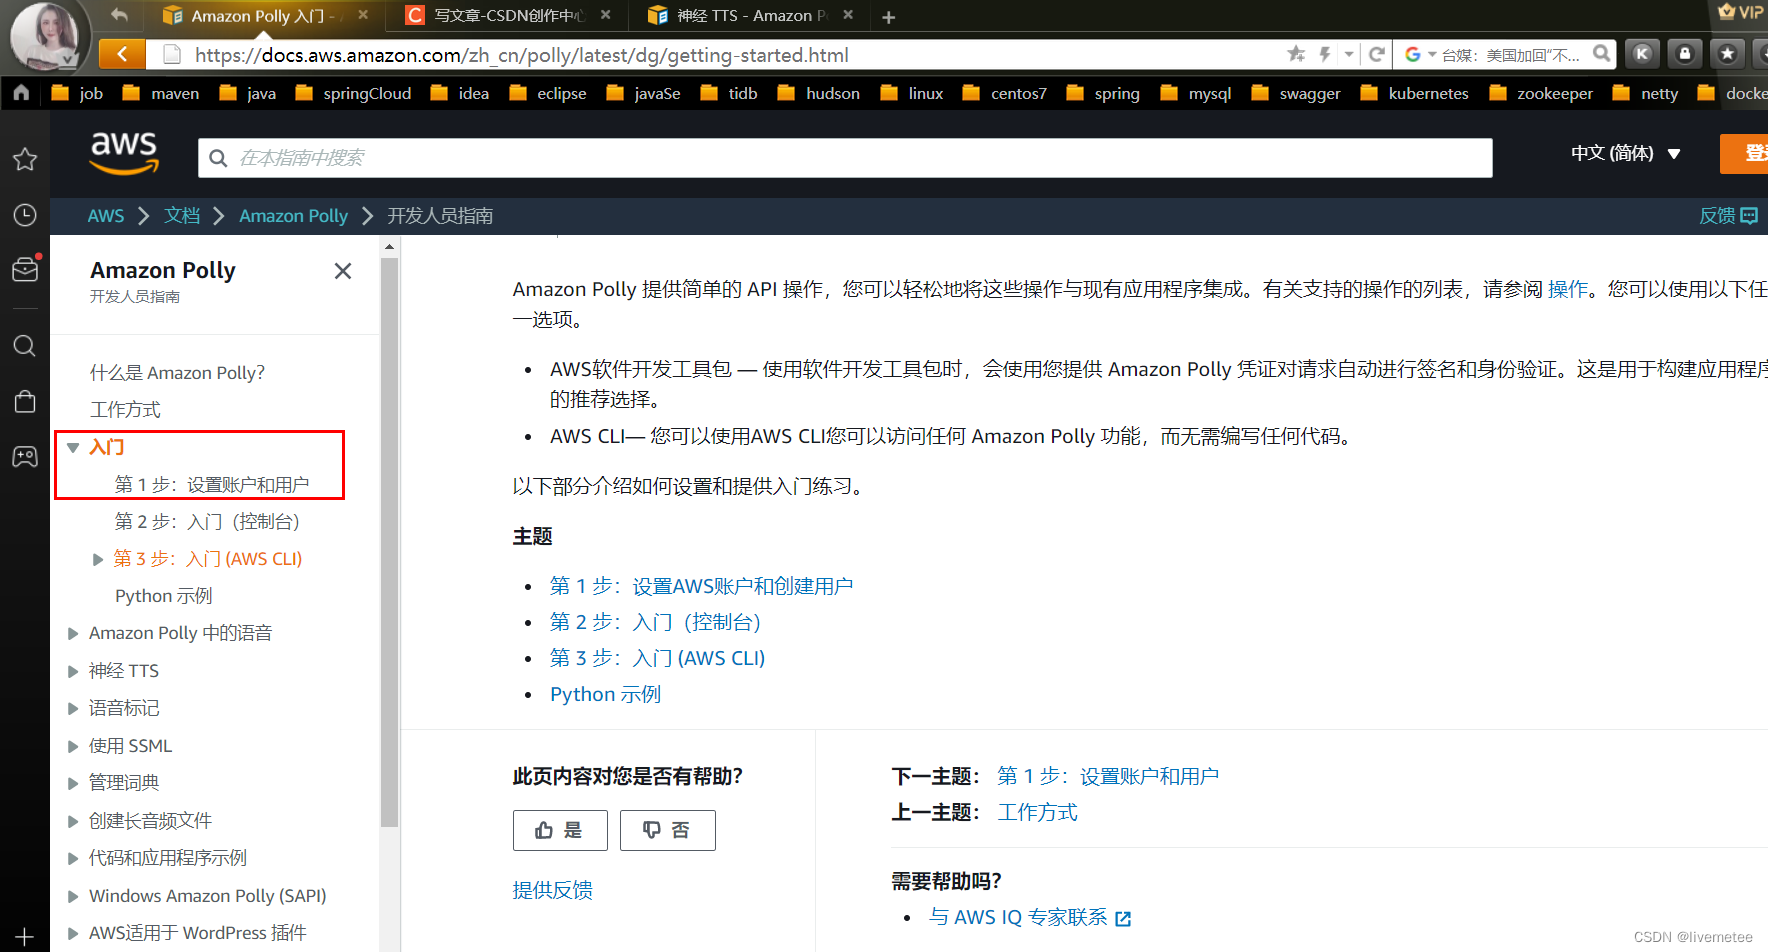Switch to the 神经 TTS - Amazon tab

750,16
